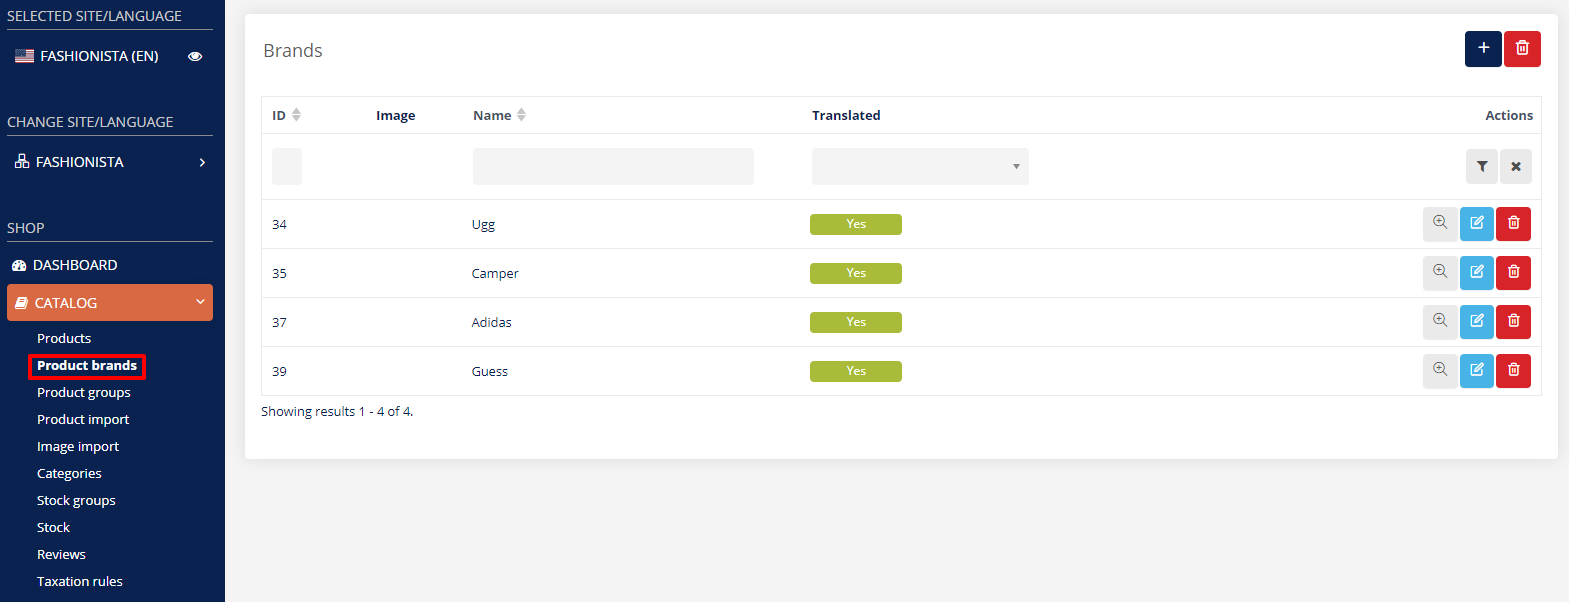Open Categories menu item
Screen dimensions: 1569x602
pyautogui.click(x=69, y=473)
